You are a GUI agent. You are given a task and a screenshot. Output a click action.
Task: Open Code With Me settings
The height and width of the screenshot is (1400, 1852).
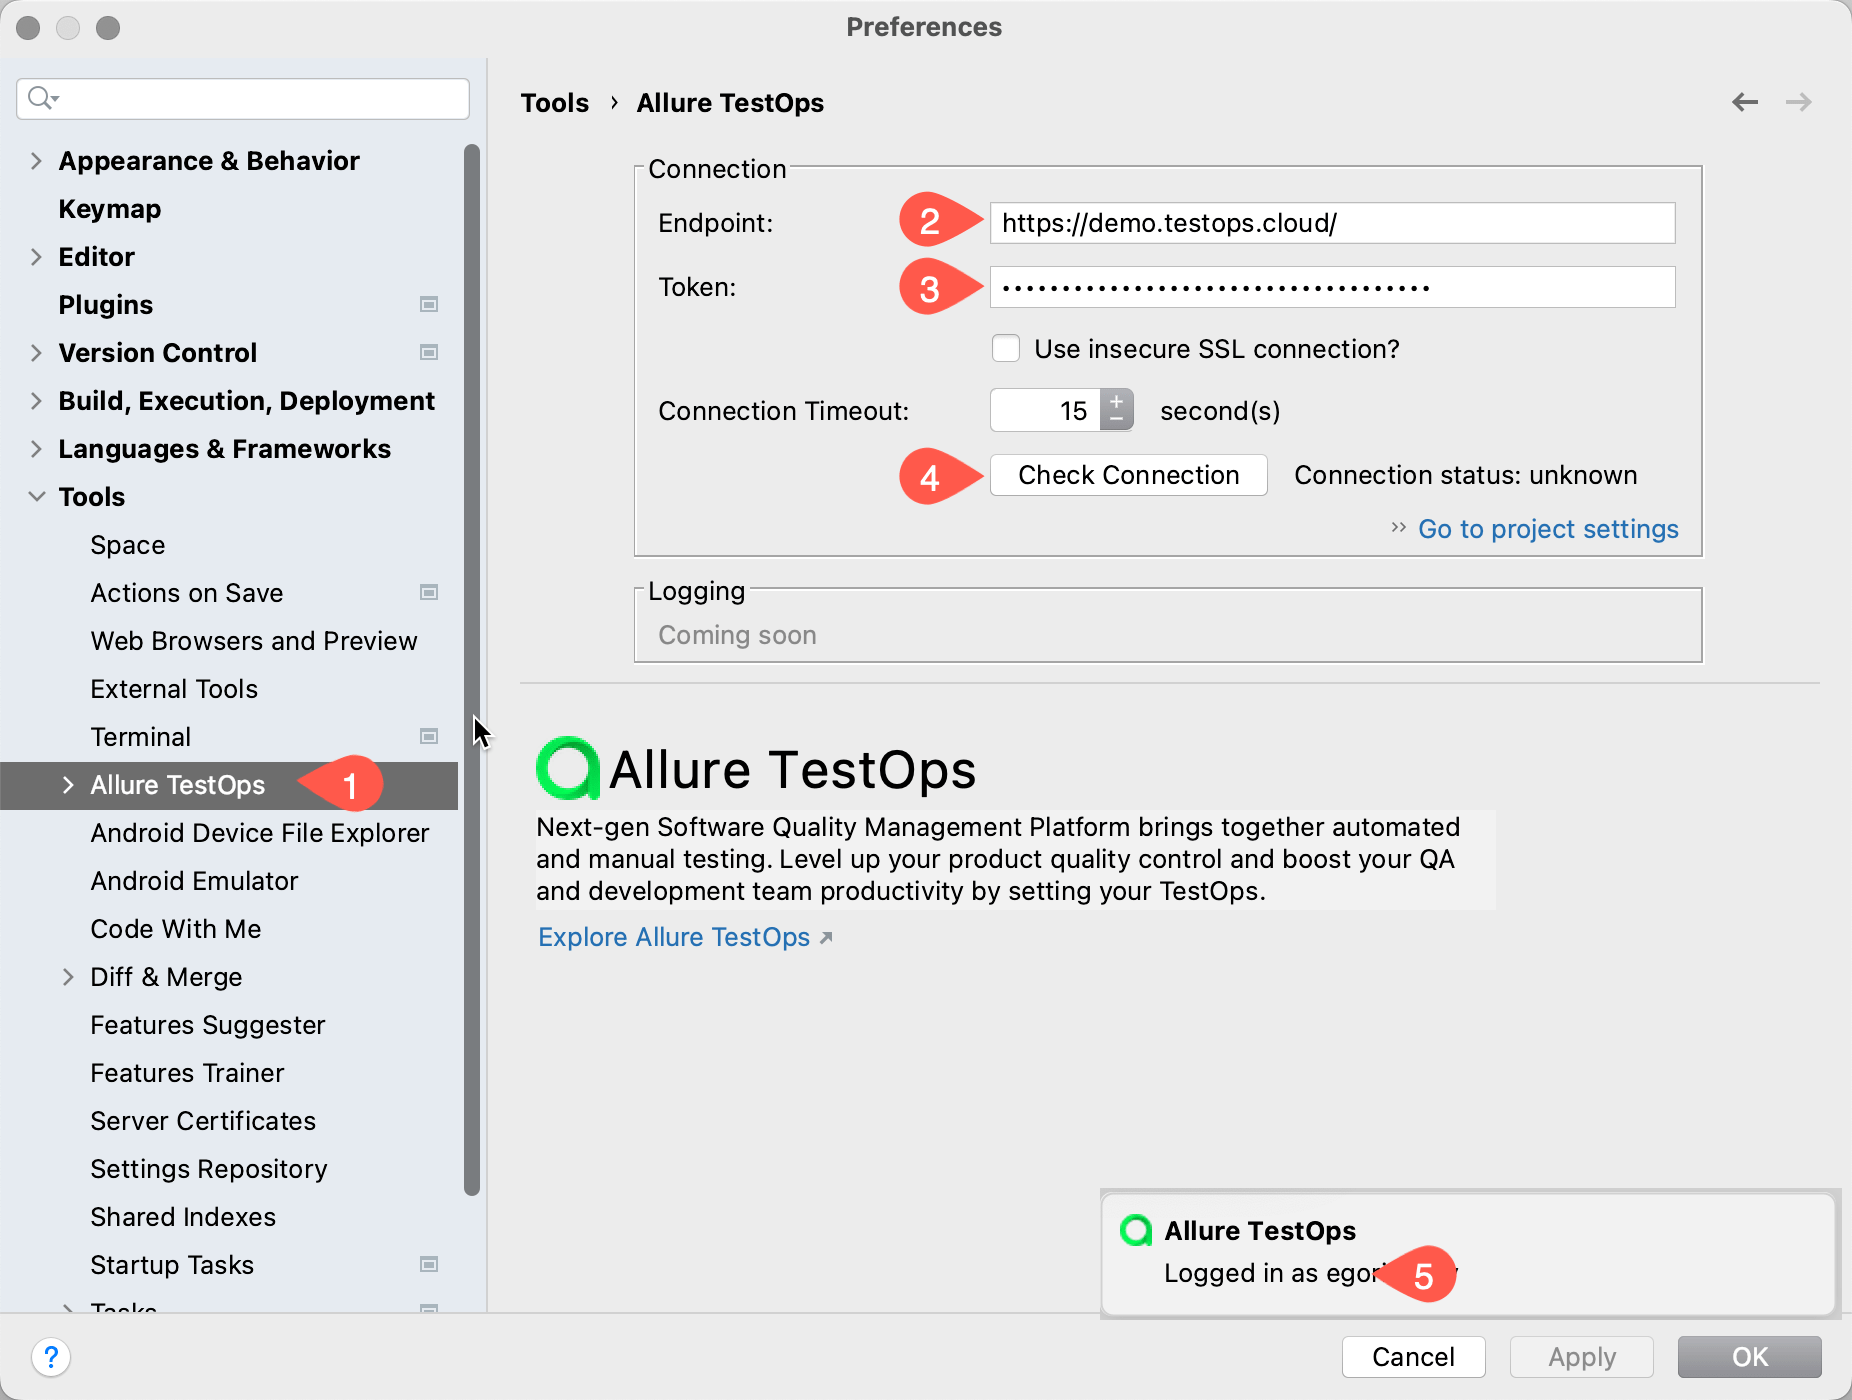(x=176, y=929)
